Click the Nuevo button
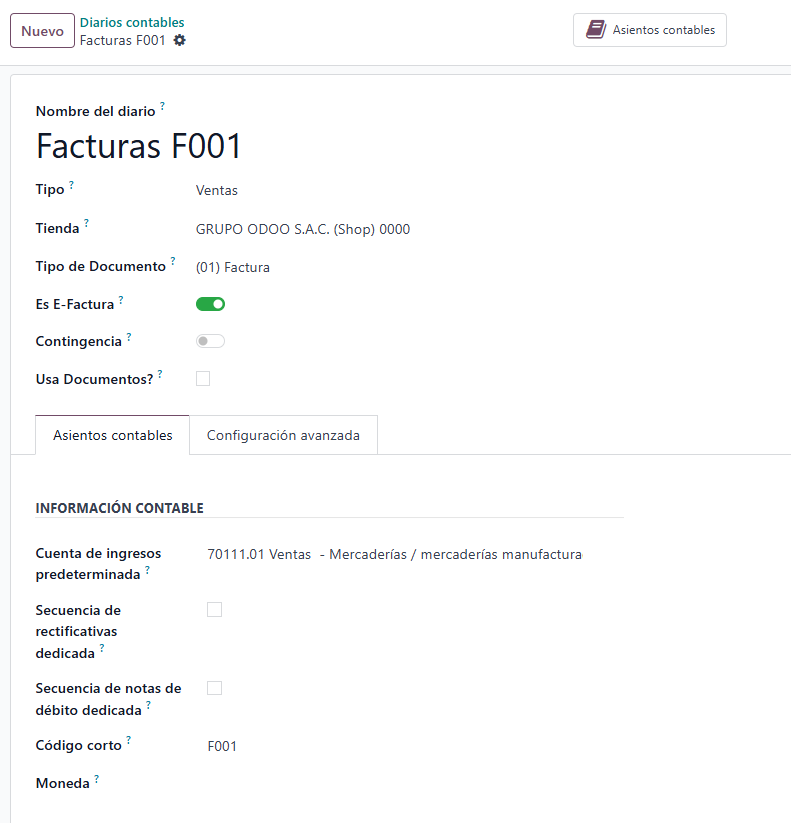 (43, 31)
